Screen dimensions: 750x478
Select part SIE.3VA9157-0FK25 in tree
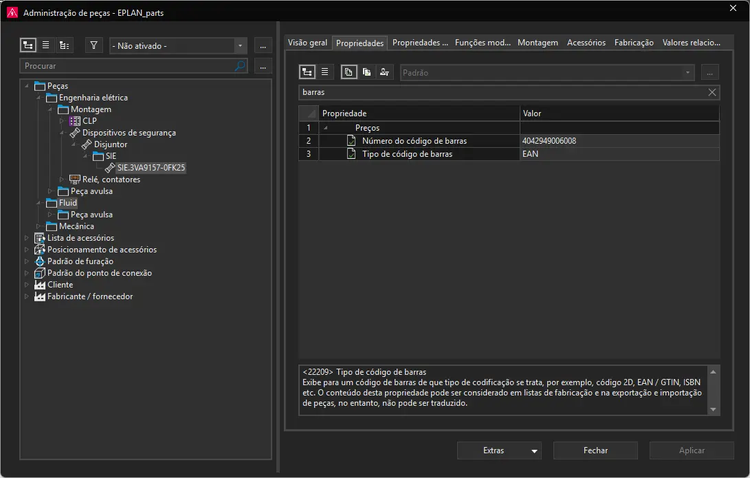150,168
